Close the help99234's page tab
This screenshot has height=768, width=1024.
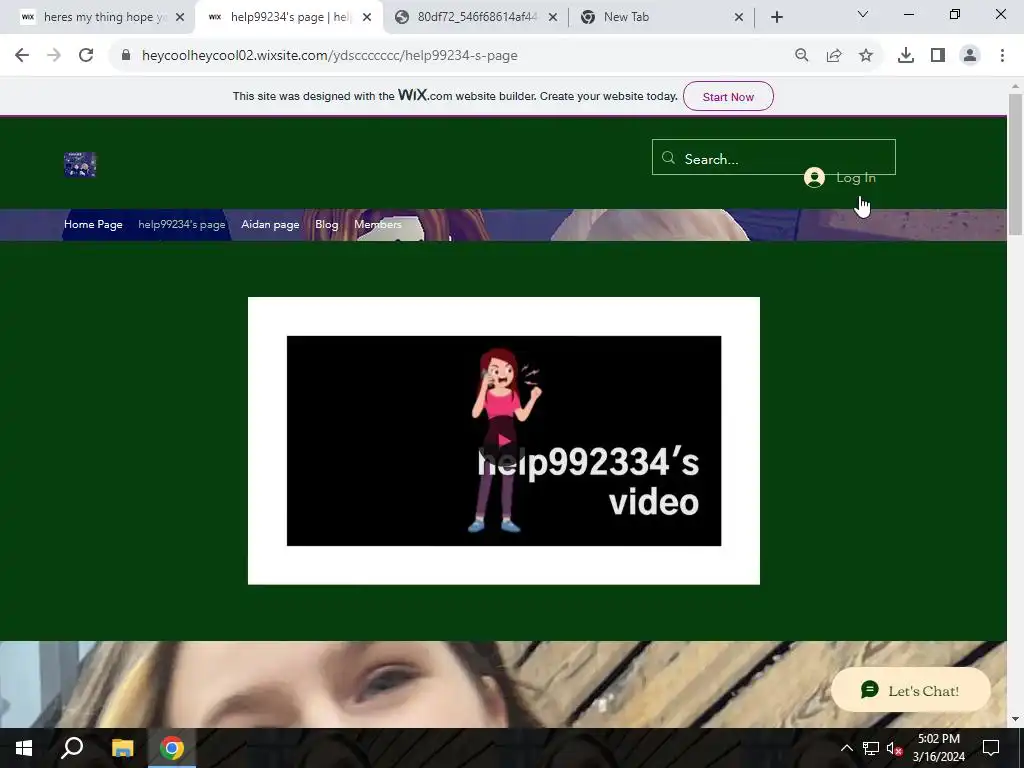click(x=367, y=18)
